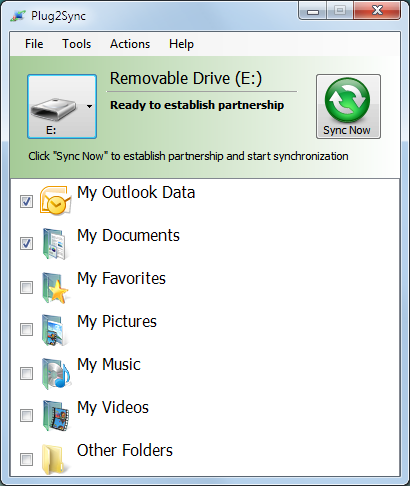Click the My Favorites star folder icon
Viewport: 410px width, 486px height.
pyautogui.click(x=56, y=287)
